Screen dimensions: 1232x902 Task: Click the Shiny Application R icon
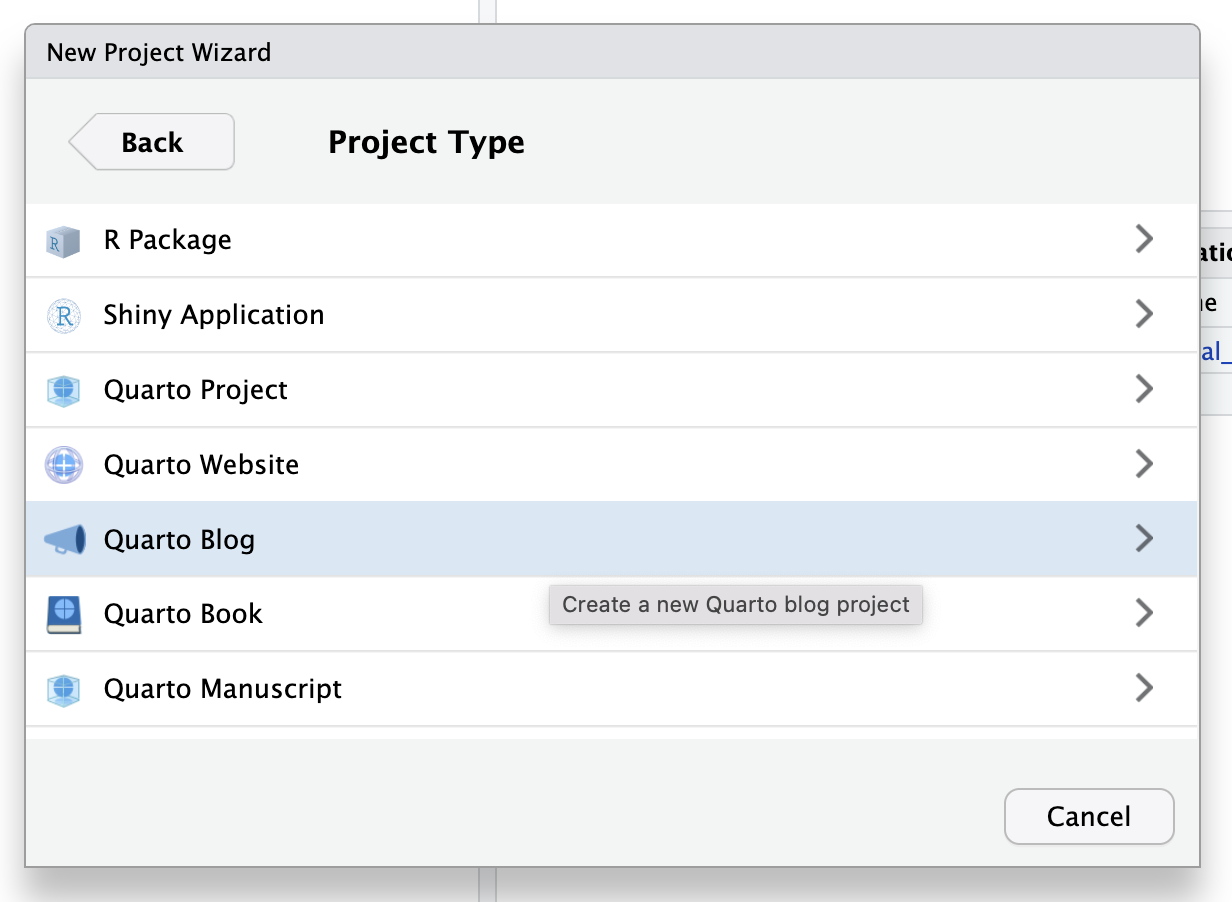click(63, 316)
